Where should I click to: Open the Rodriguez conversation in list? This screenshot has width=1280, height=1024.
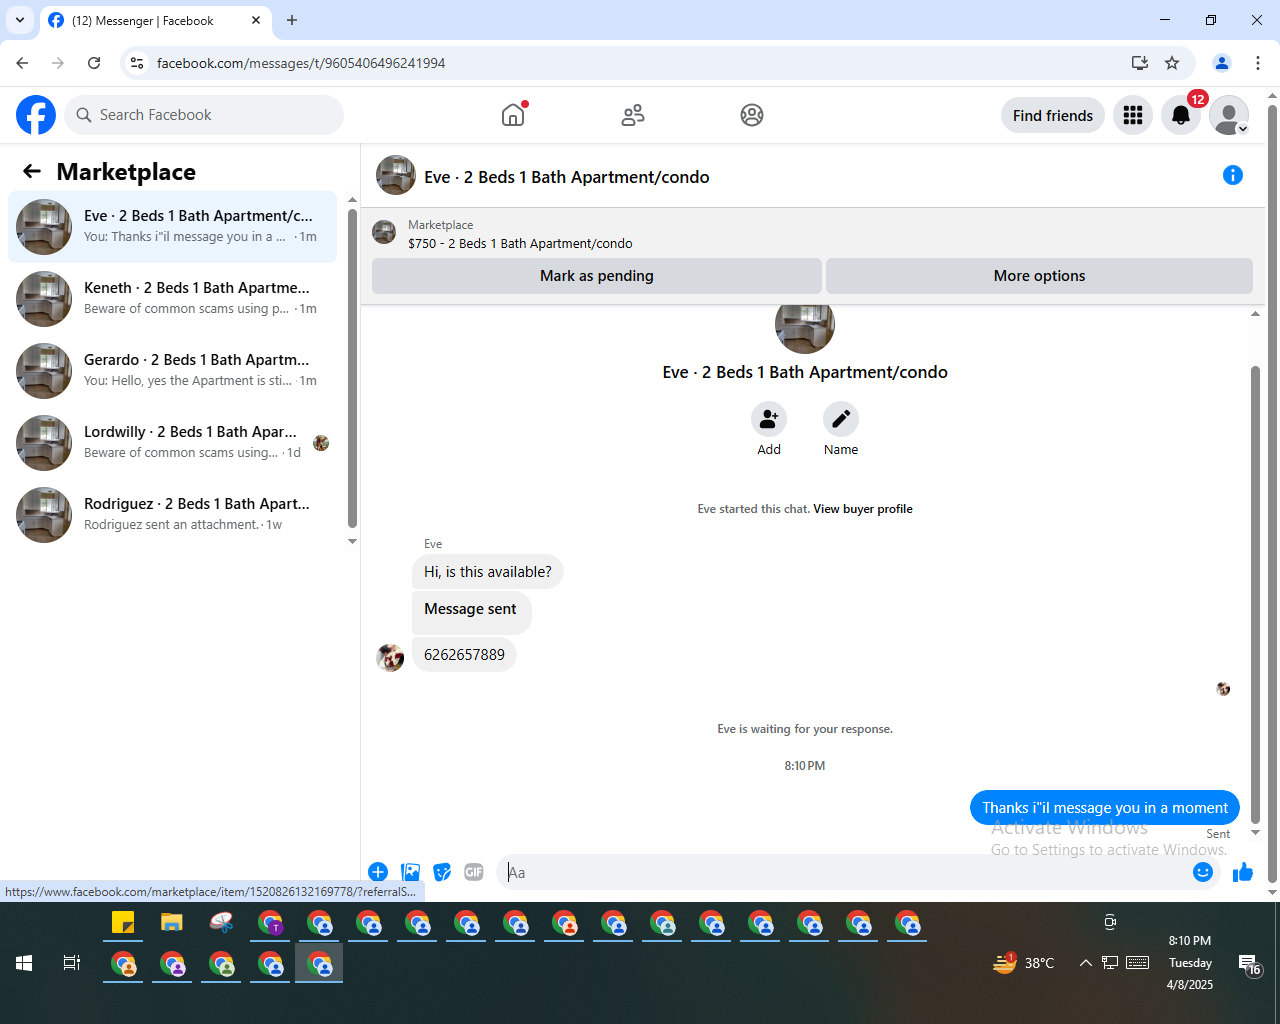coord(172,515)
